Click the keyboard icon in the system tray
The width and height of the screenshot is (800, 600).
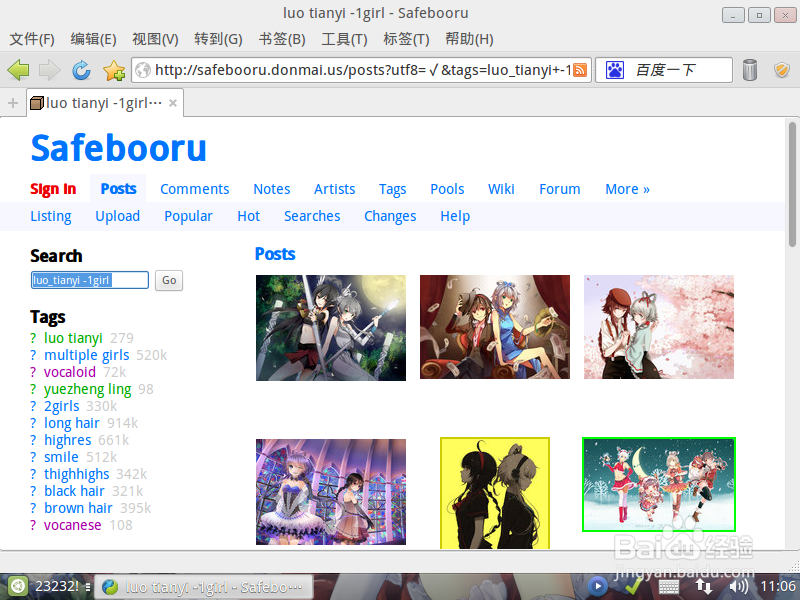[x=668, y=587]
